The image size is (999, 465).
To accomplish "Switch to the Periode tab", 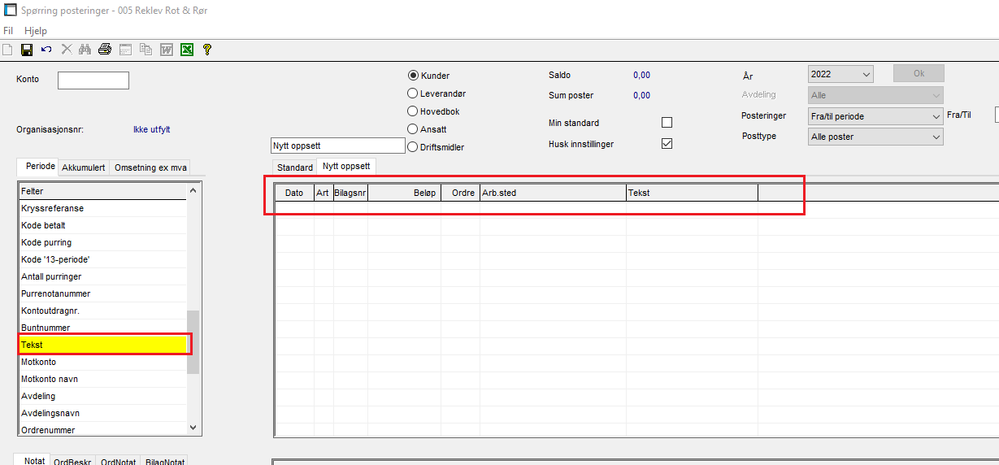I will (x=38, y=167).
